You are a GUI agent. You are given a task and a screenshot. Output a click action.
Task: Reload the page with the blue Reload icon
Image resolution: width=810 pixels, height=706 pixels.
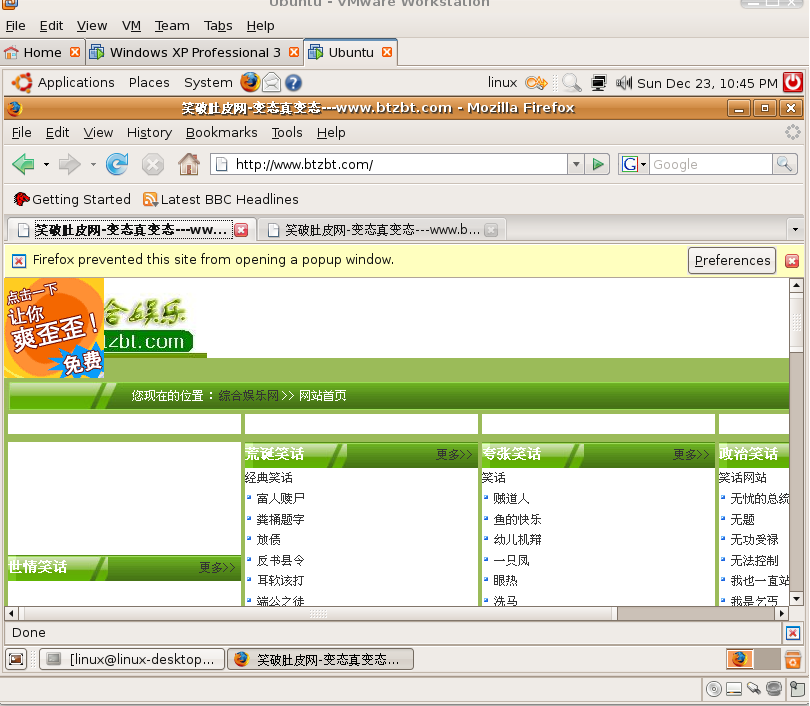pyautogui.click(x=117, y=165)
